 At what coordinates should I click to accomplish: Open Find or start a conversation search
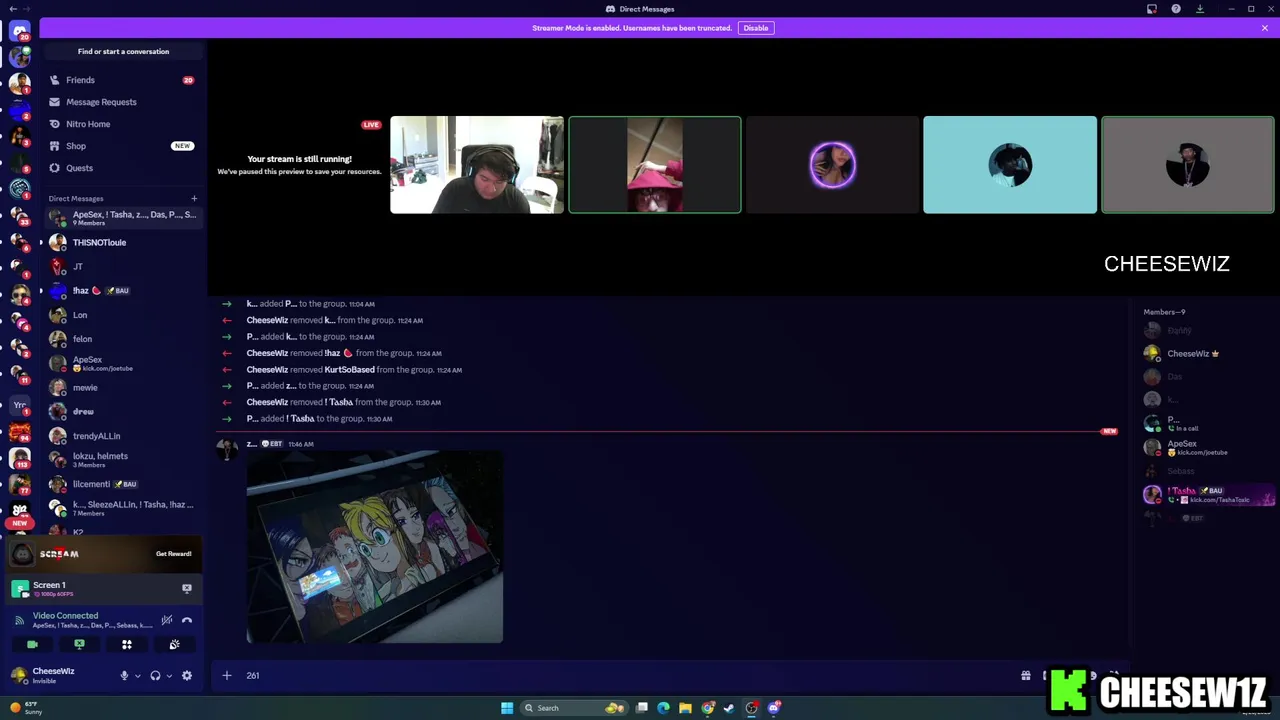123,51
